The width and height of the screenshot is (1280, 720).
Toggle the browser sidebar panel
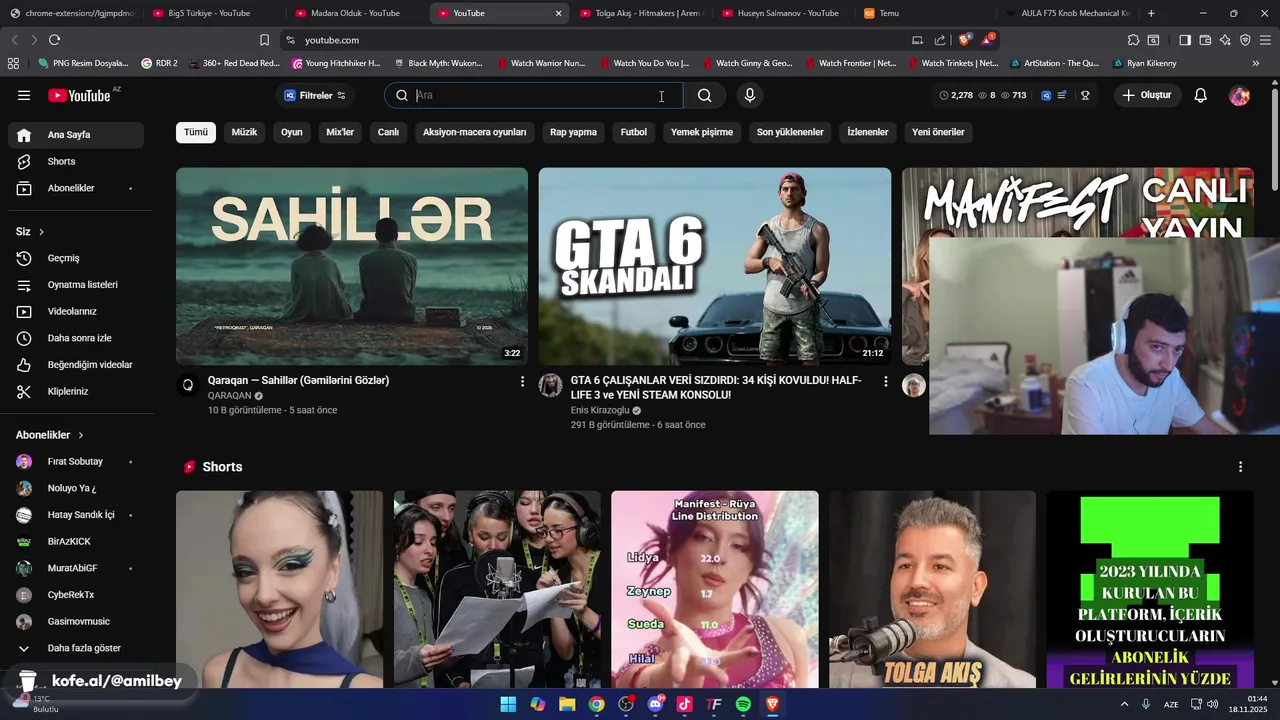[1185, 40]
